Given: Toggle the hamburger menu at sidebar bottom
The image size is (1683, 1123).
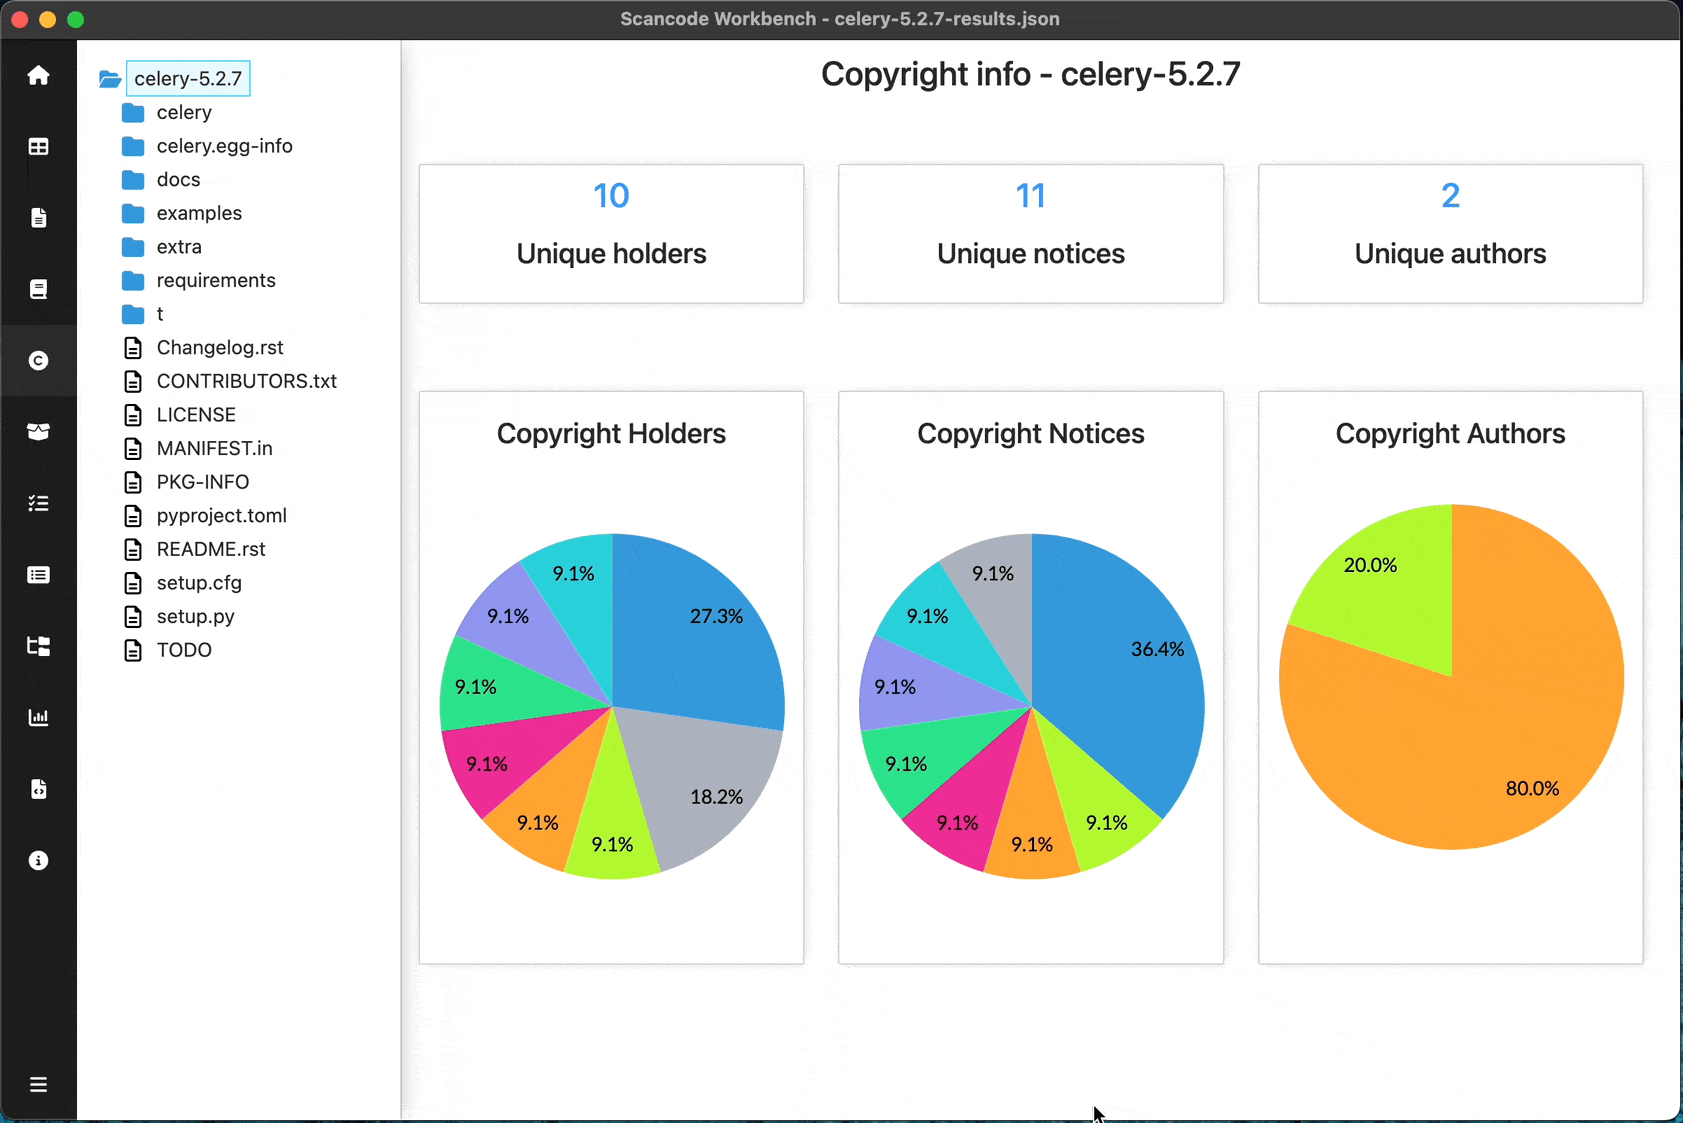Looking at the screenshot, I should pyautogui.click(x=38, y=1084).
